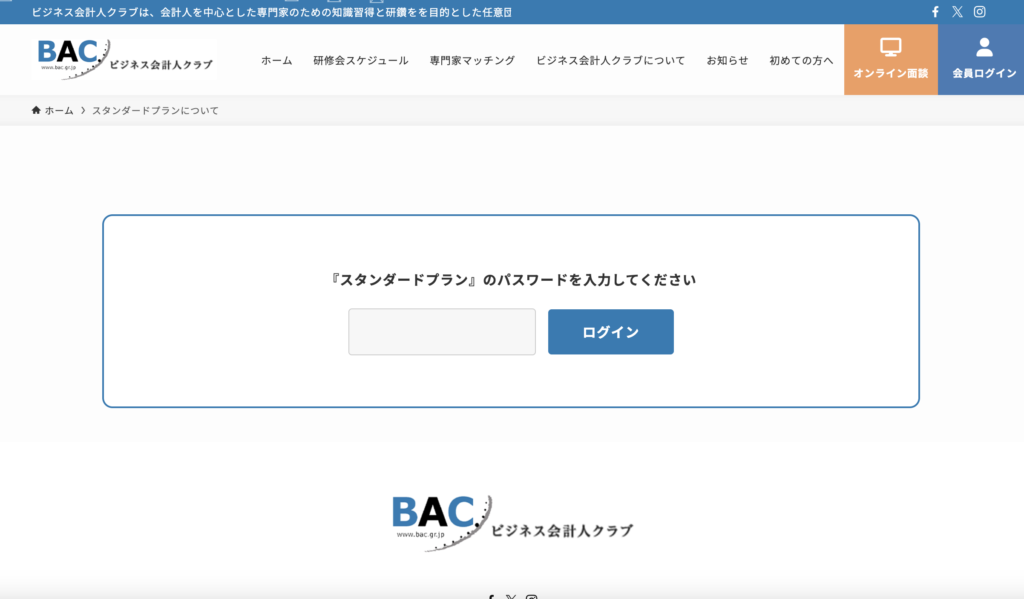1024x599 pixels.
Task: Click the X (Twitter) icon in top bar
Action: (957, 12)
